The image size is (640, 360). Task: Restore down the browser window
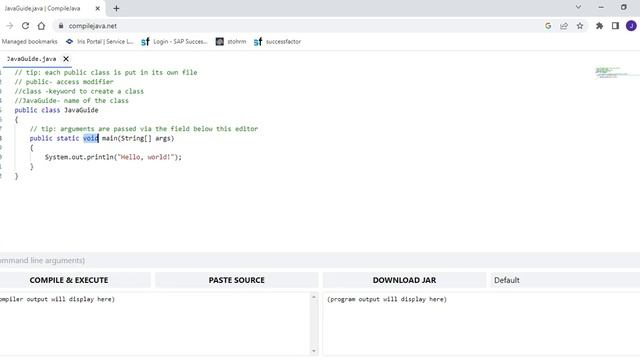[x=624, y=7]
